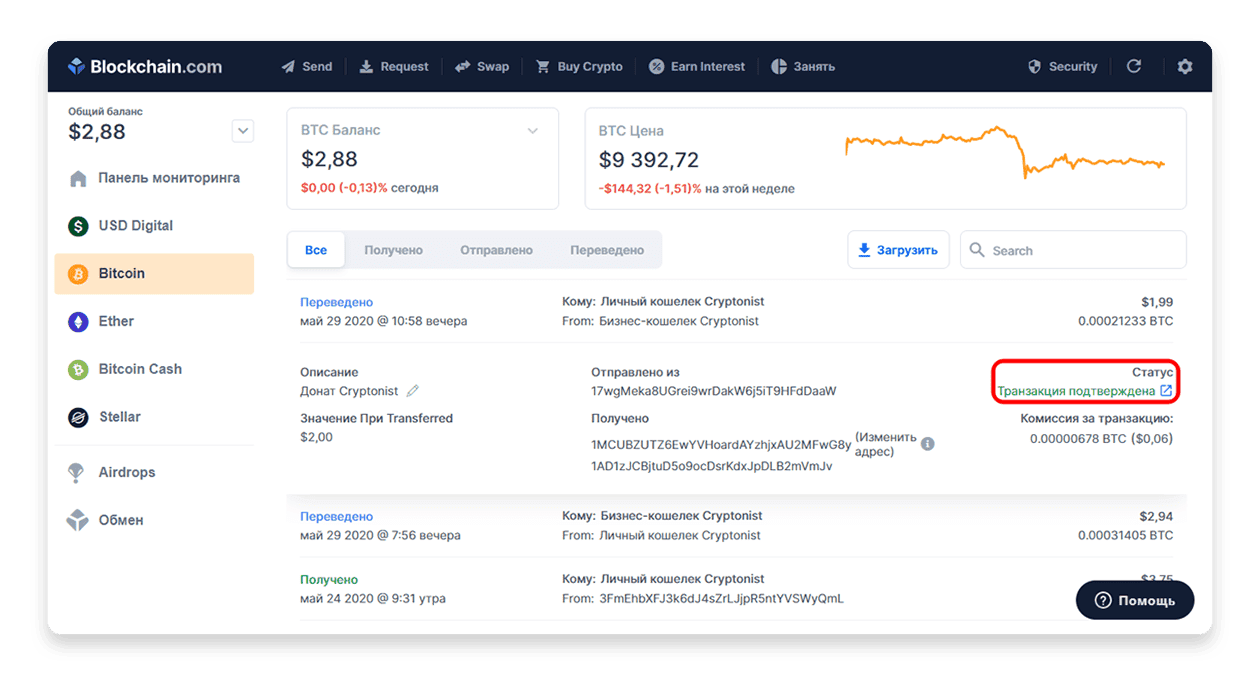Screen dimensions: 1260x675
Task: Click the Панель мониторинга home icon
Action: (x=78, y=178)
